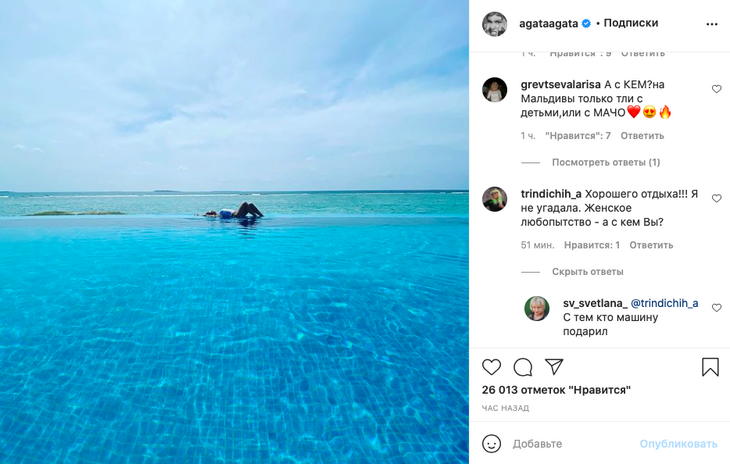Open the "Подписки" following menu
Viewport: 730px width, 464px height.
pyautogui.click(x=631, y=23)
